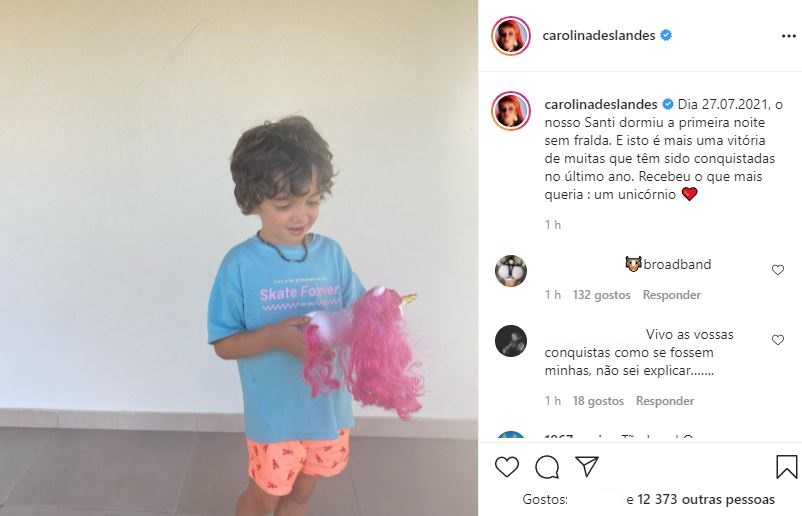The image size is (802, 516).
Task: Like the 'Vivo as vossas conquistas' comment
Action: point(777,340)
